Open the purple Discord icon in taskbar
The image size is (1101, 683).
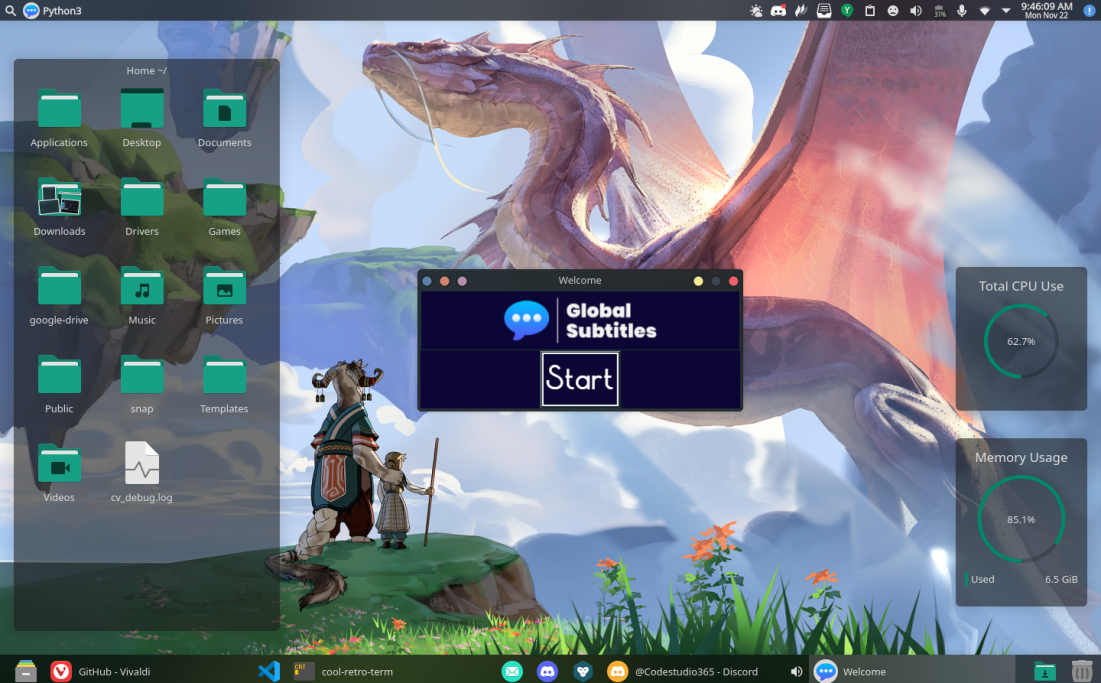click(x=547, y=672)
